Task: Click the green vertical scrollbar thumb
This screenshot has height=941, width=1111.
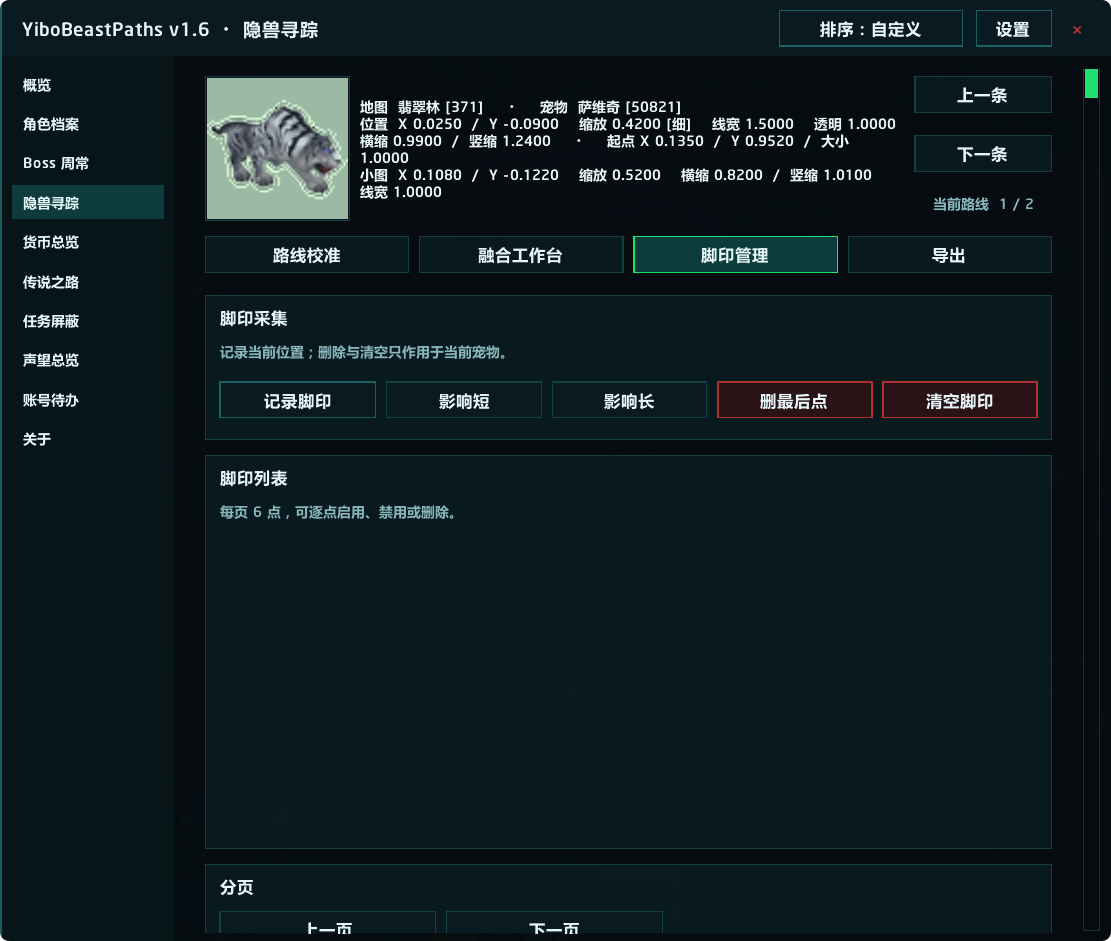Action: coord(1091,84)
